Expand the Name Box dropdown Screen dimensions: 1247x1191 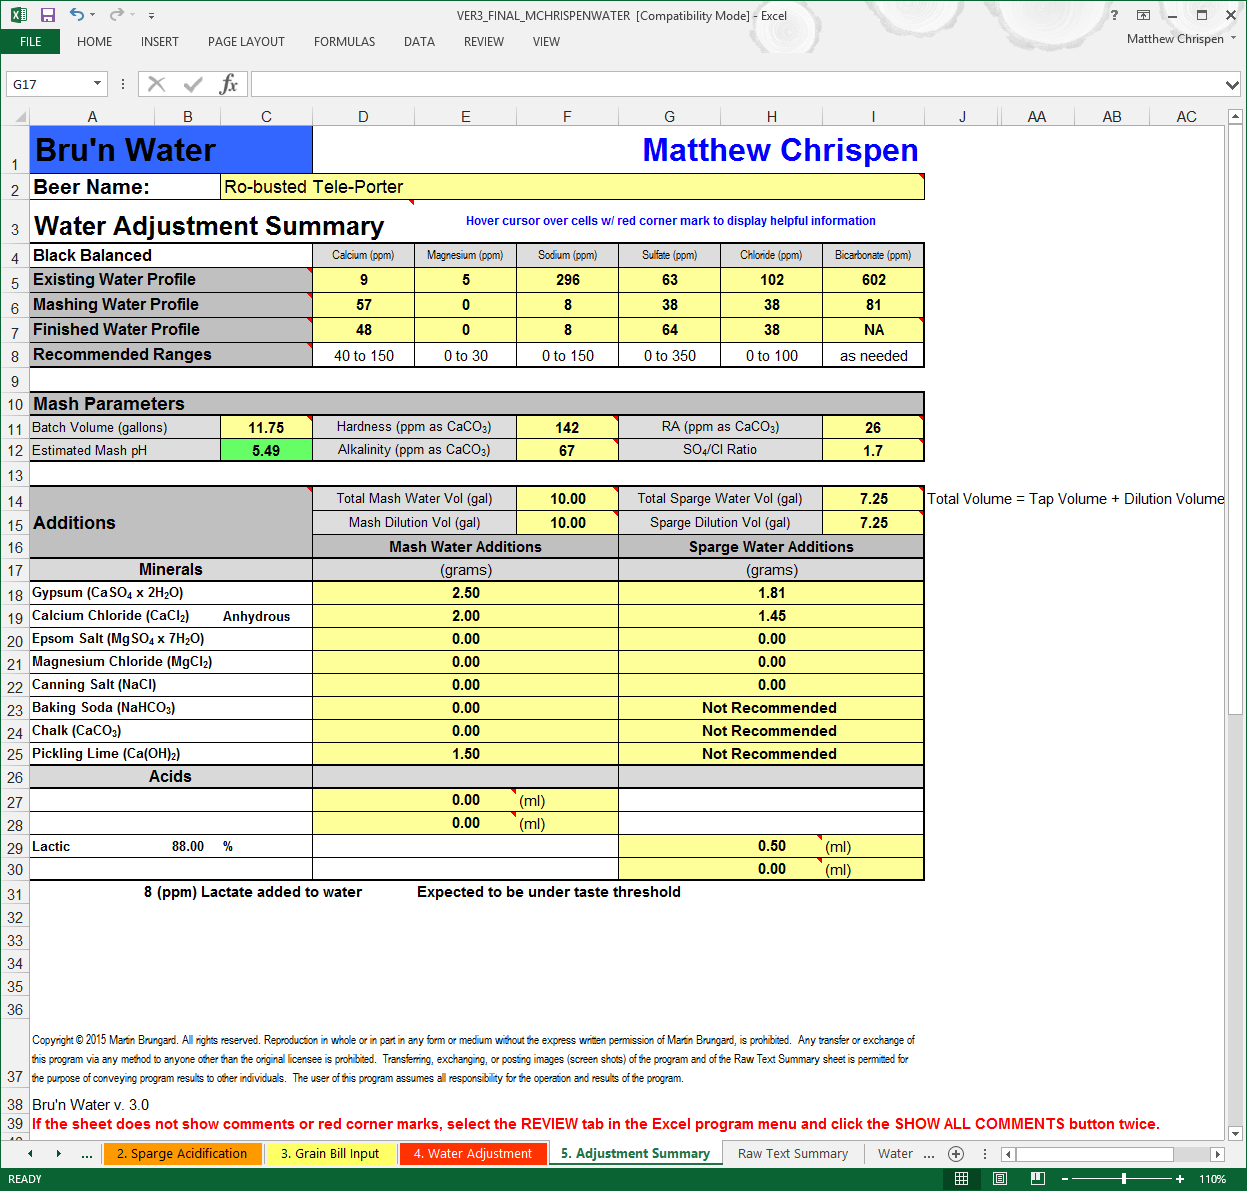tap(96, 84)
